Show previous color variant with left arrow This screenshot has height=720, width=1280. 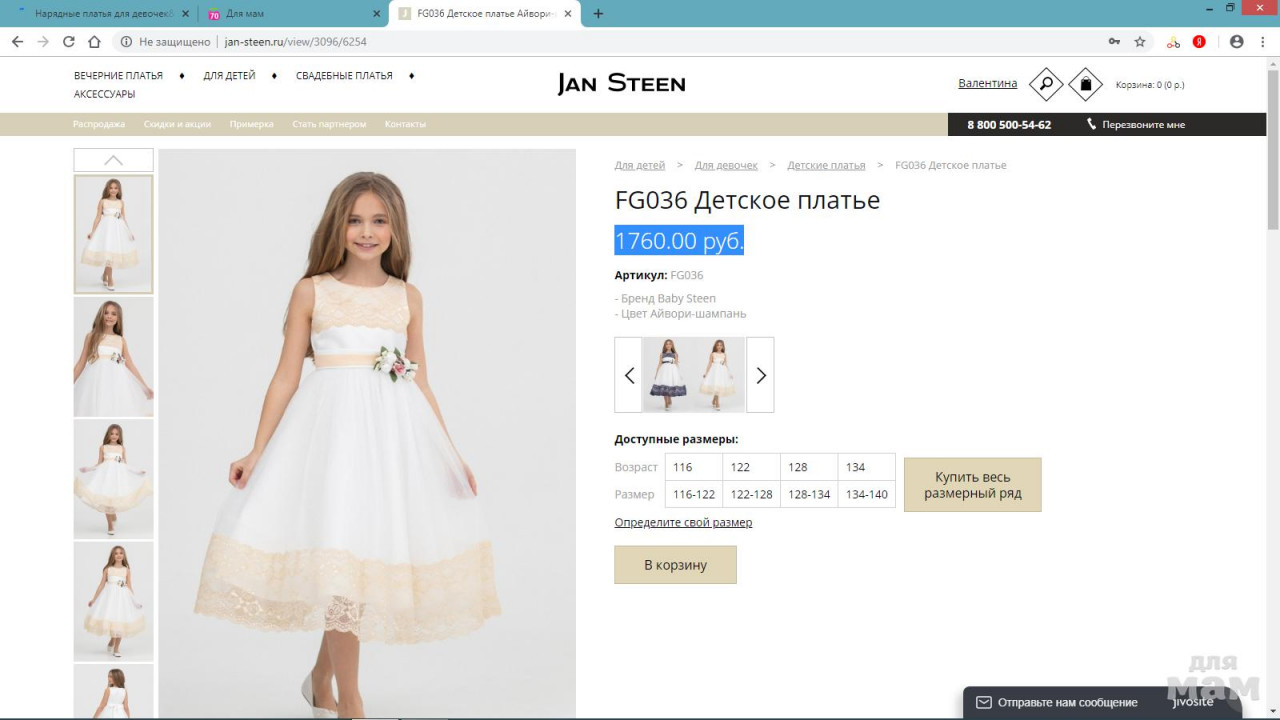(x=629, y=375)
